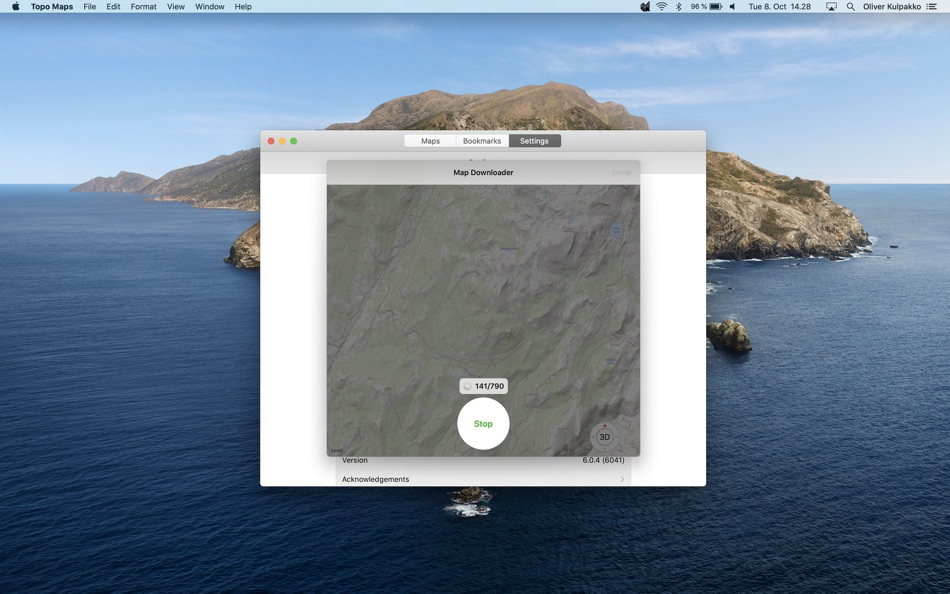The image size is (950, 594).
Task: Open the Edit menu
Action: click(113, 7)
